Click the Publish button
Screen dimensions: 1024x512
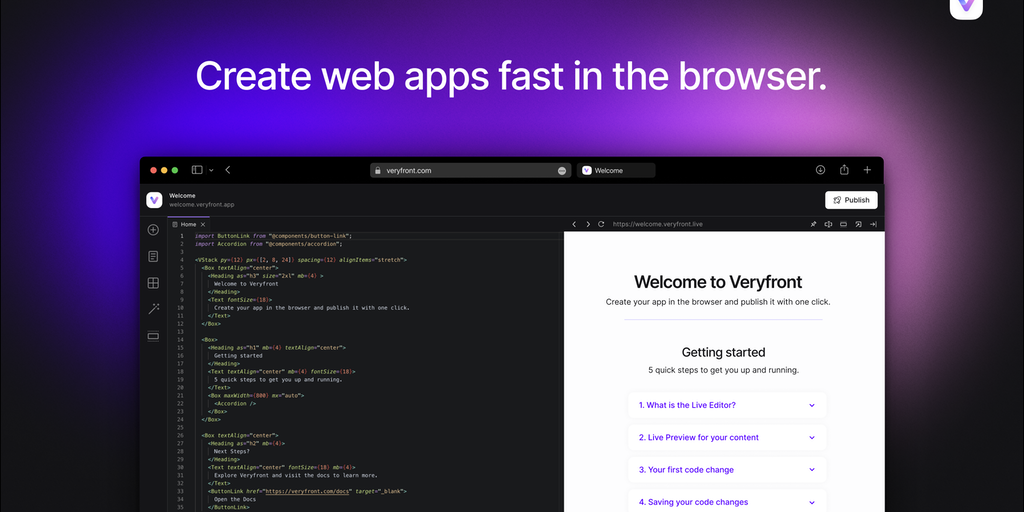(x=851, y=200)
